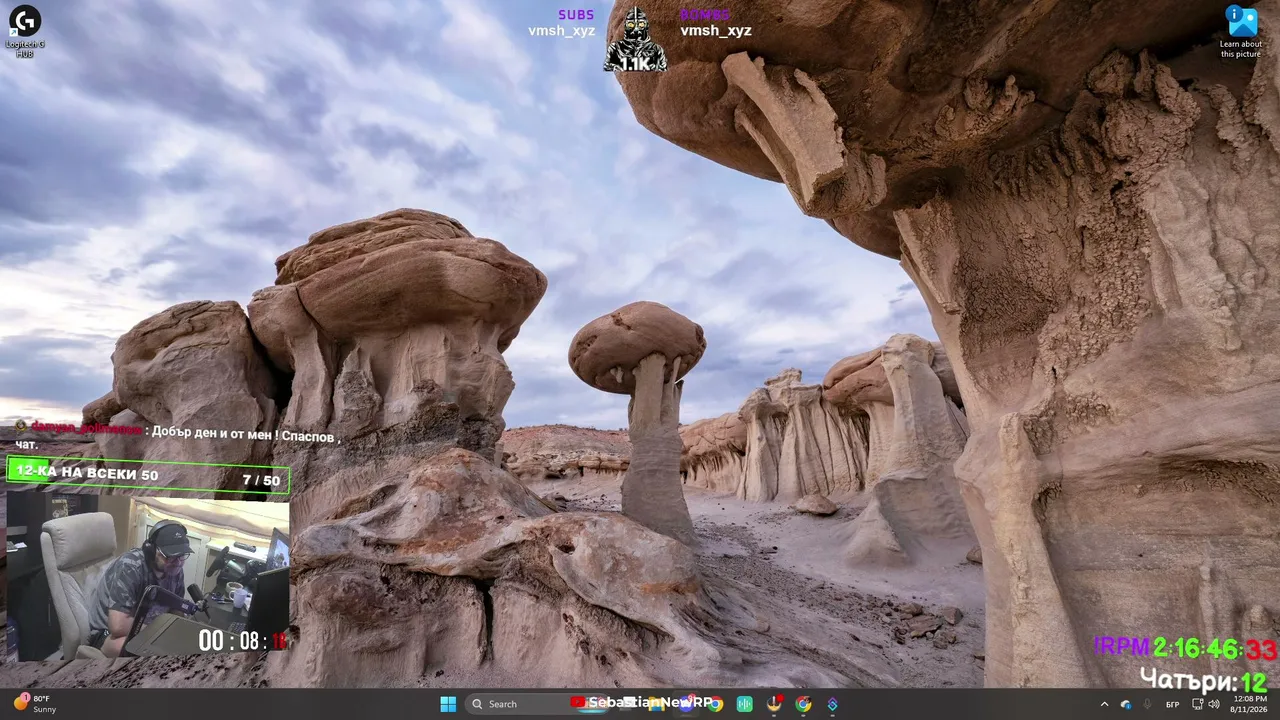Open the weather widget showing 80°F Sunny
Screen dimensions: 1280x720
(x=36, y=704)
